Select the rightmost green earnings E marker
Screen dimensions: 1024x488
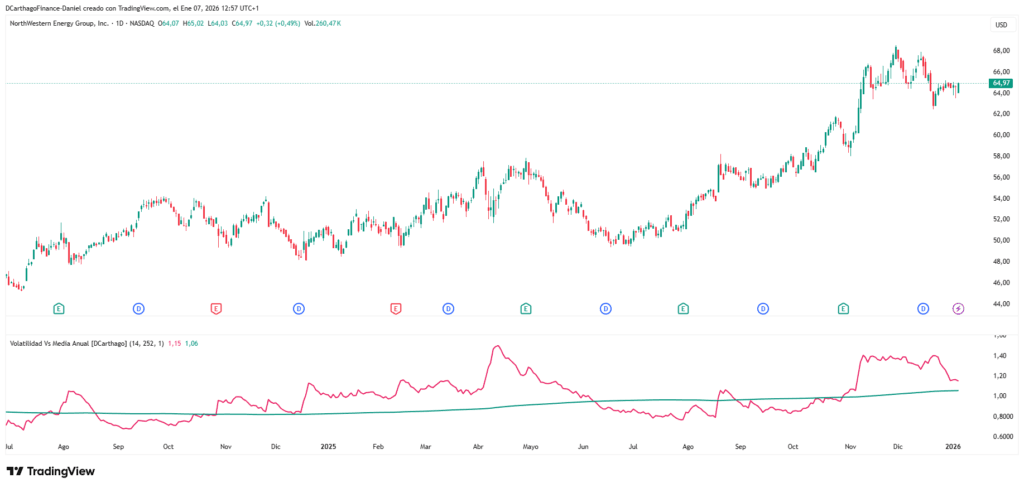(x=843, y=309)
